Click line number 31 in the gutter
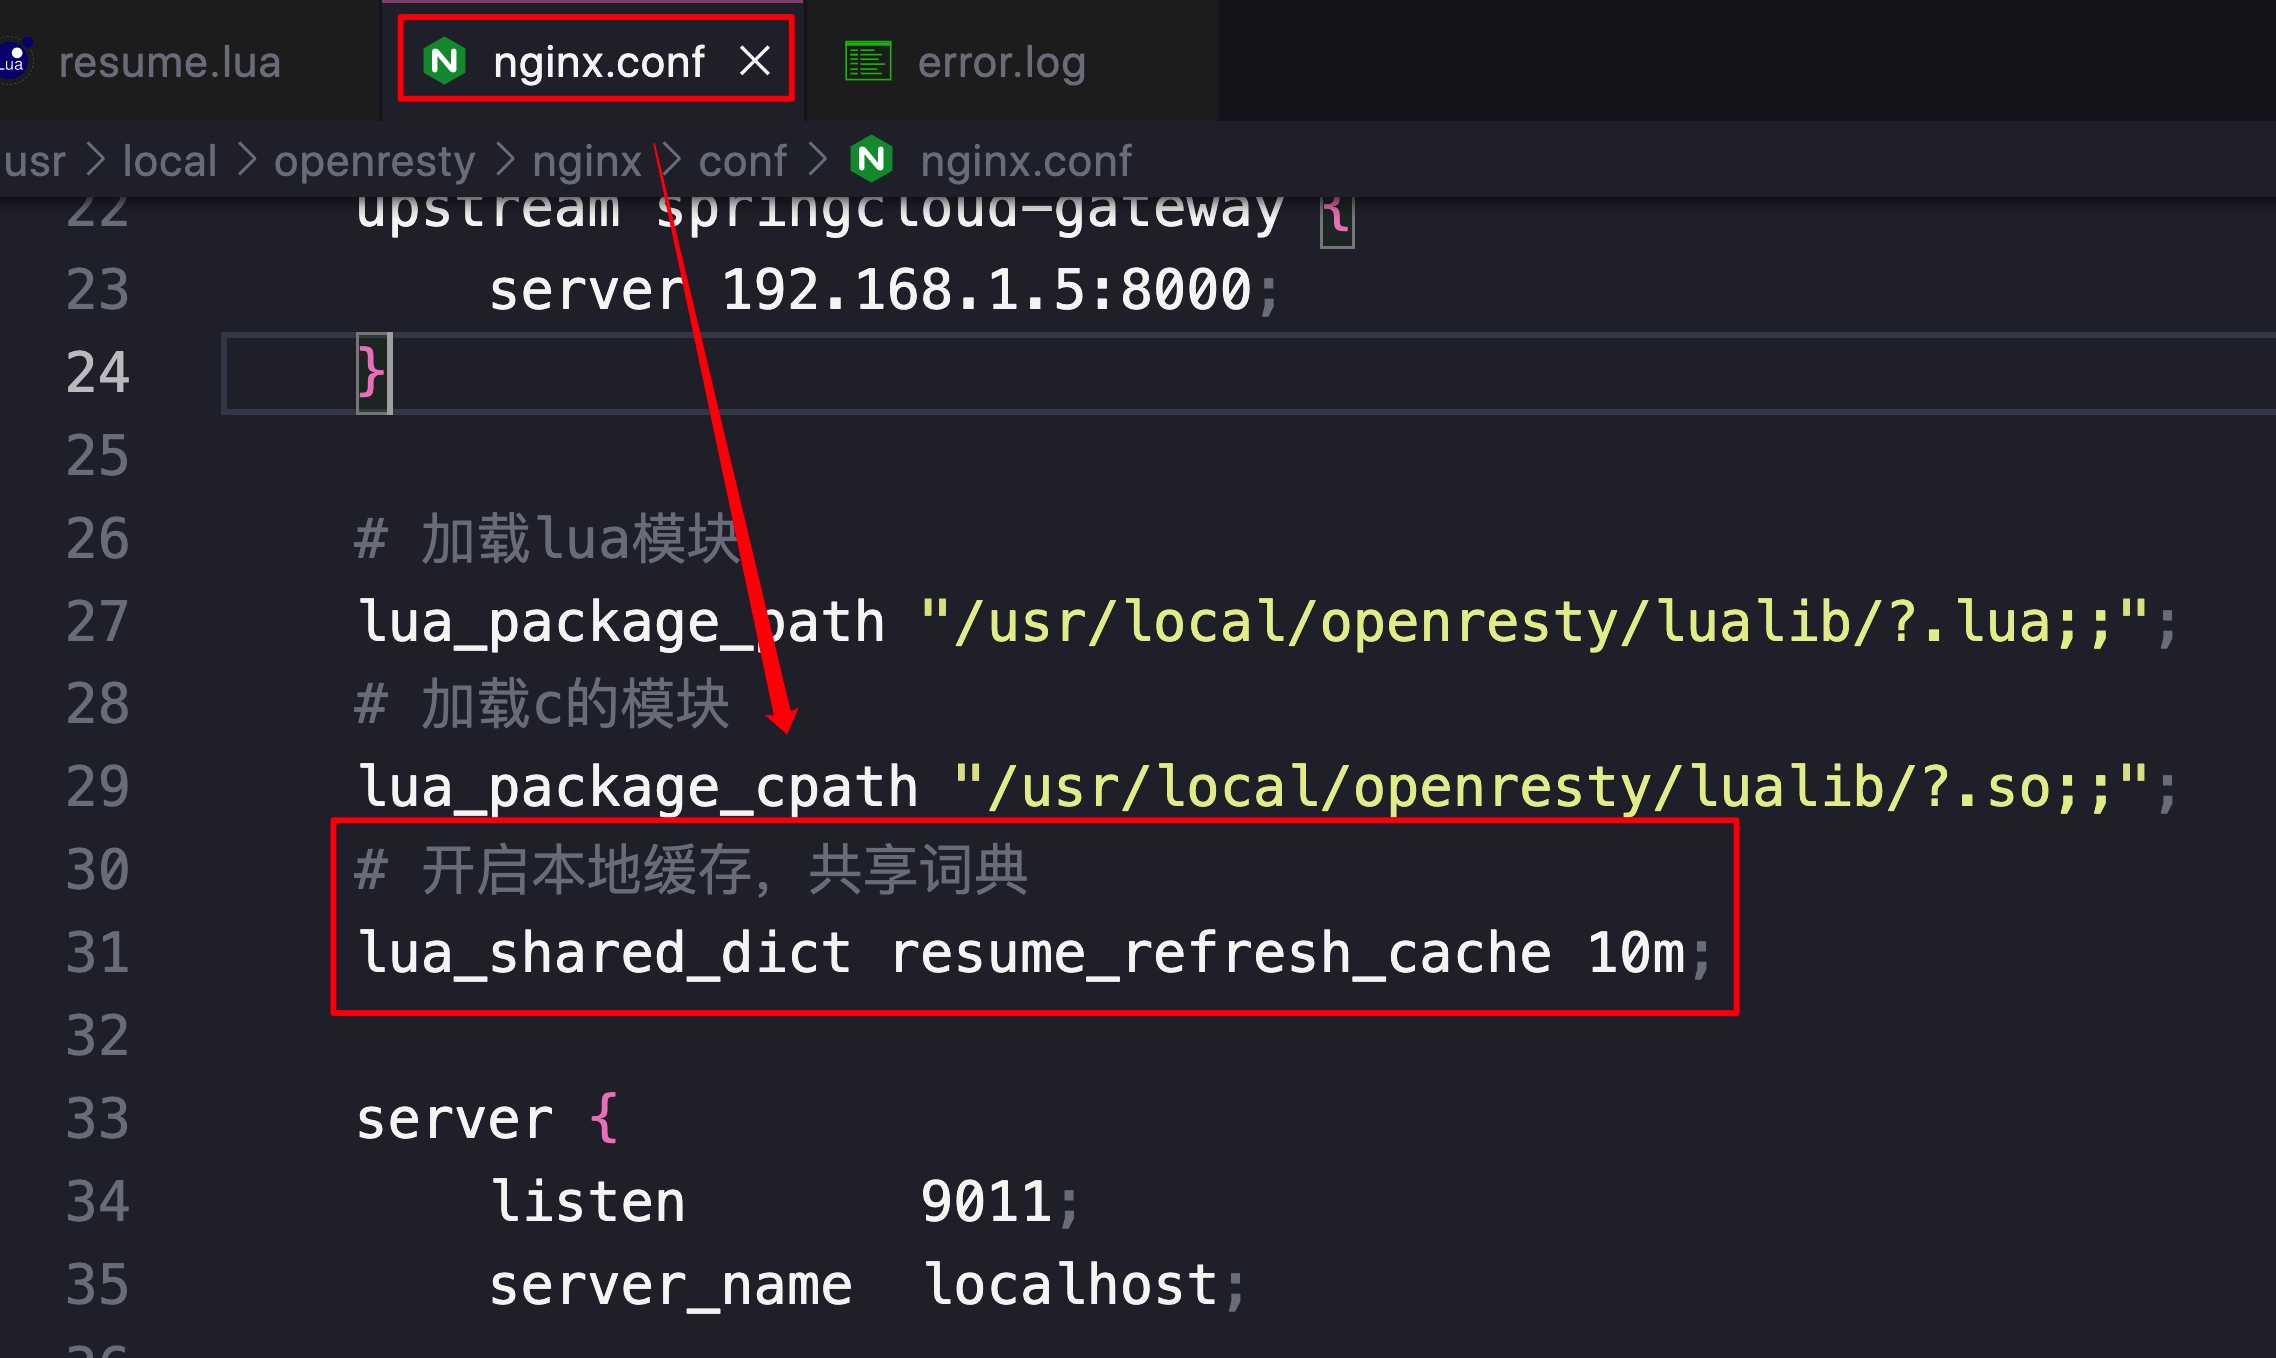The height and width of the screenshot is (1358, 2276). coord(97,952)
